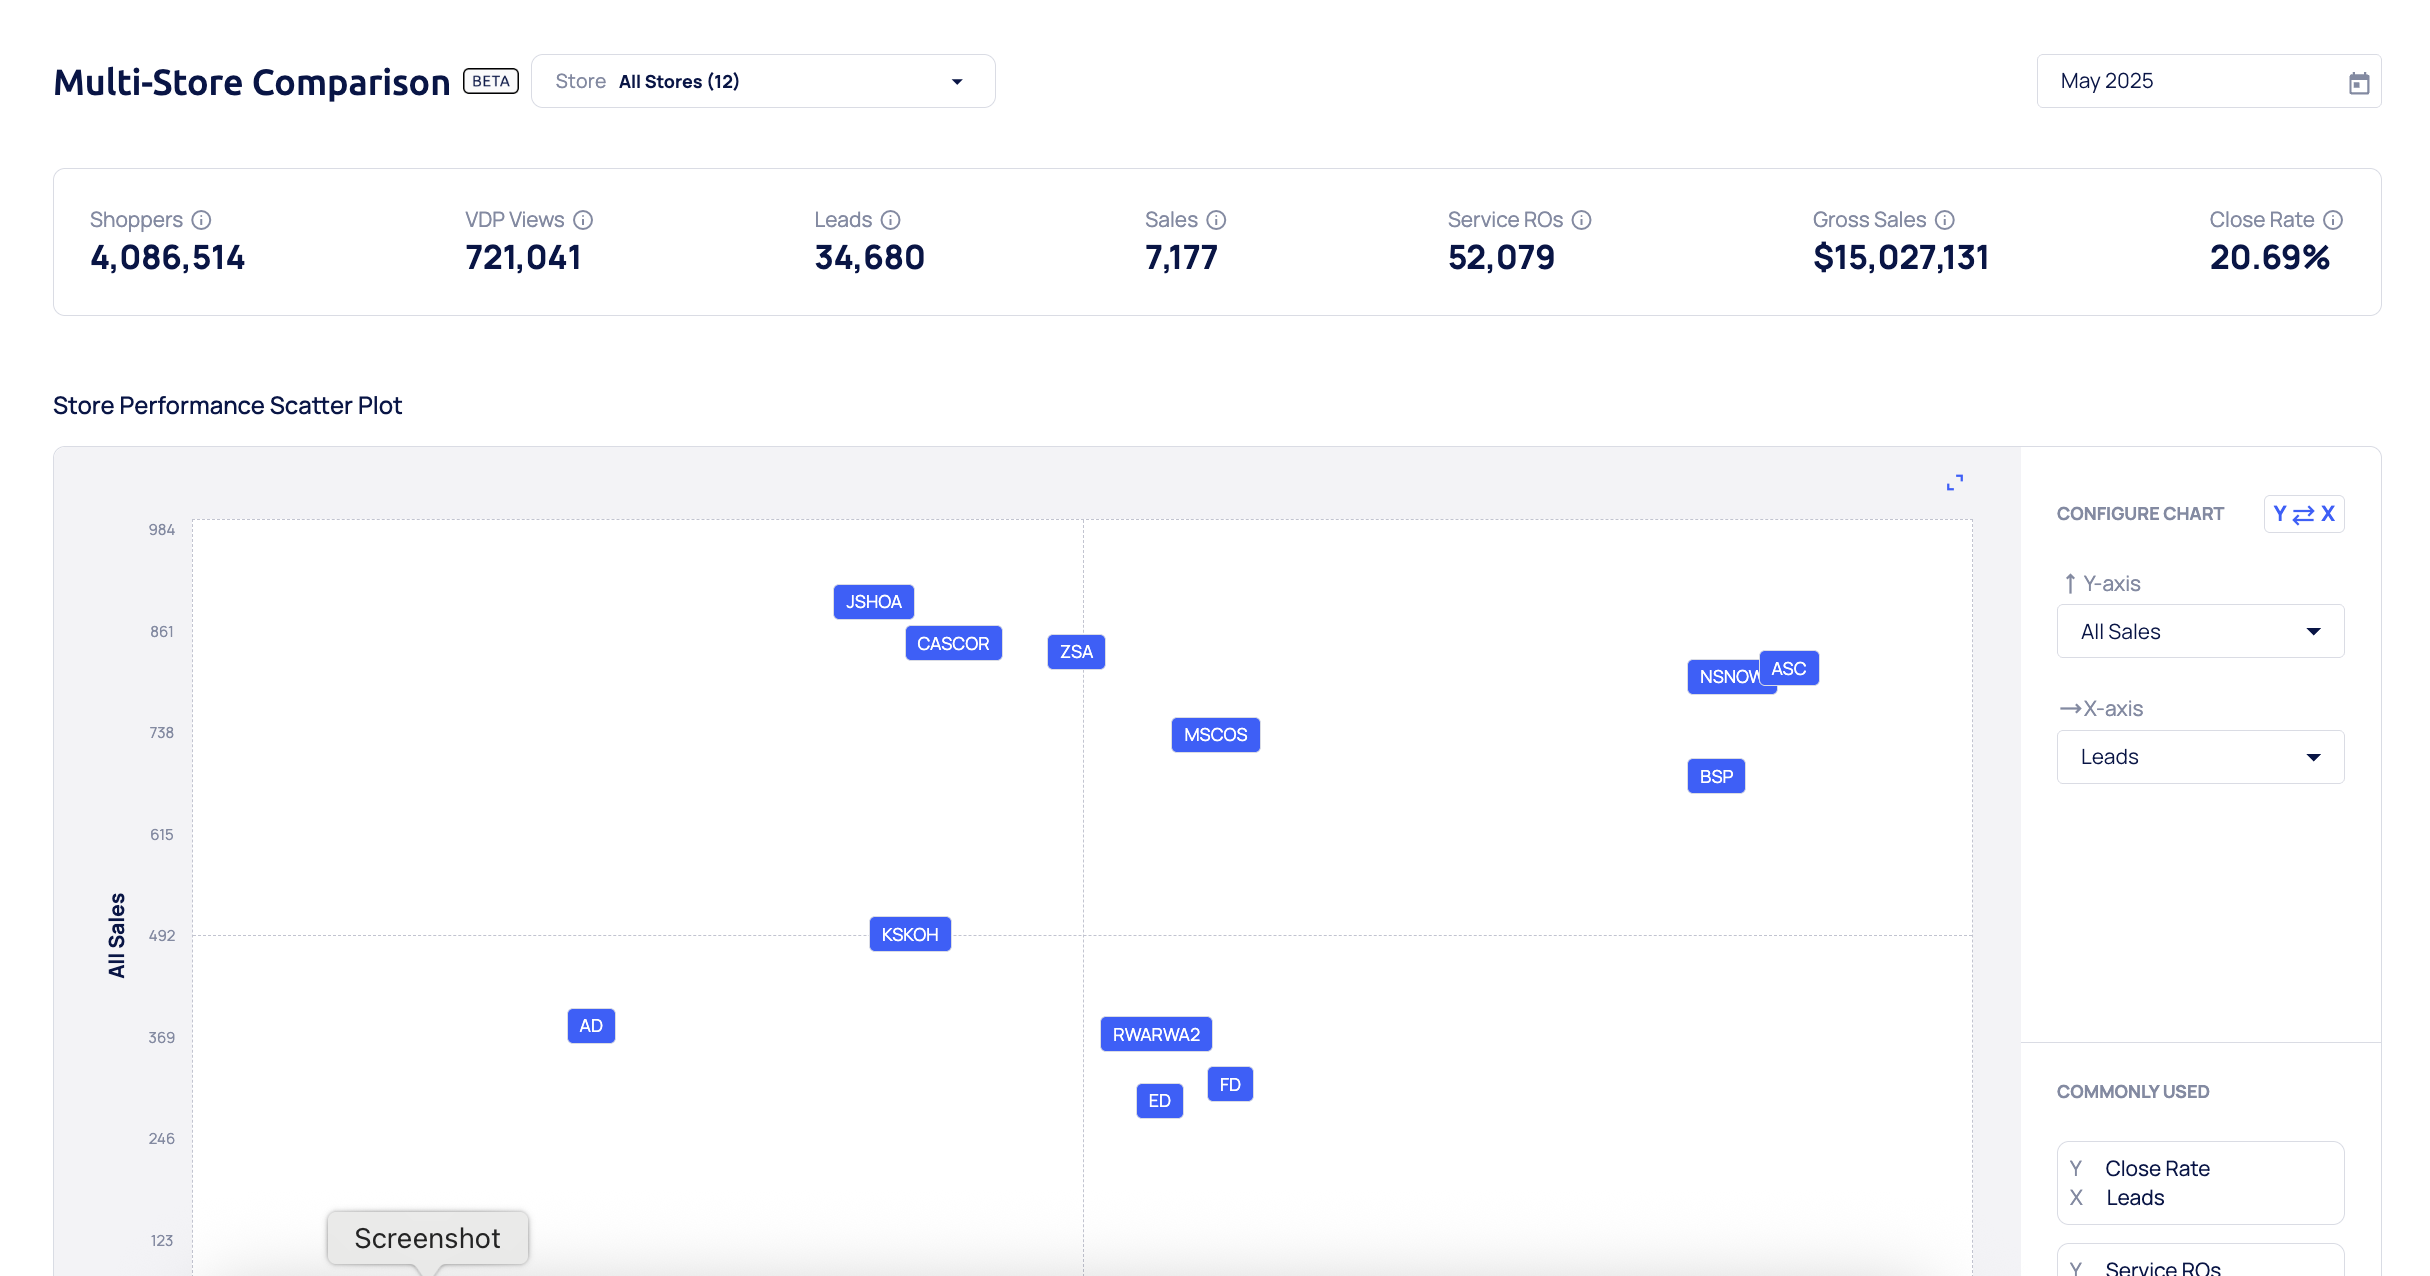Click the VDP Views info icon

coord(583,220)
